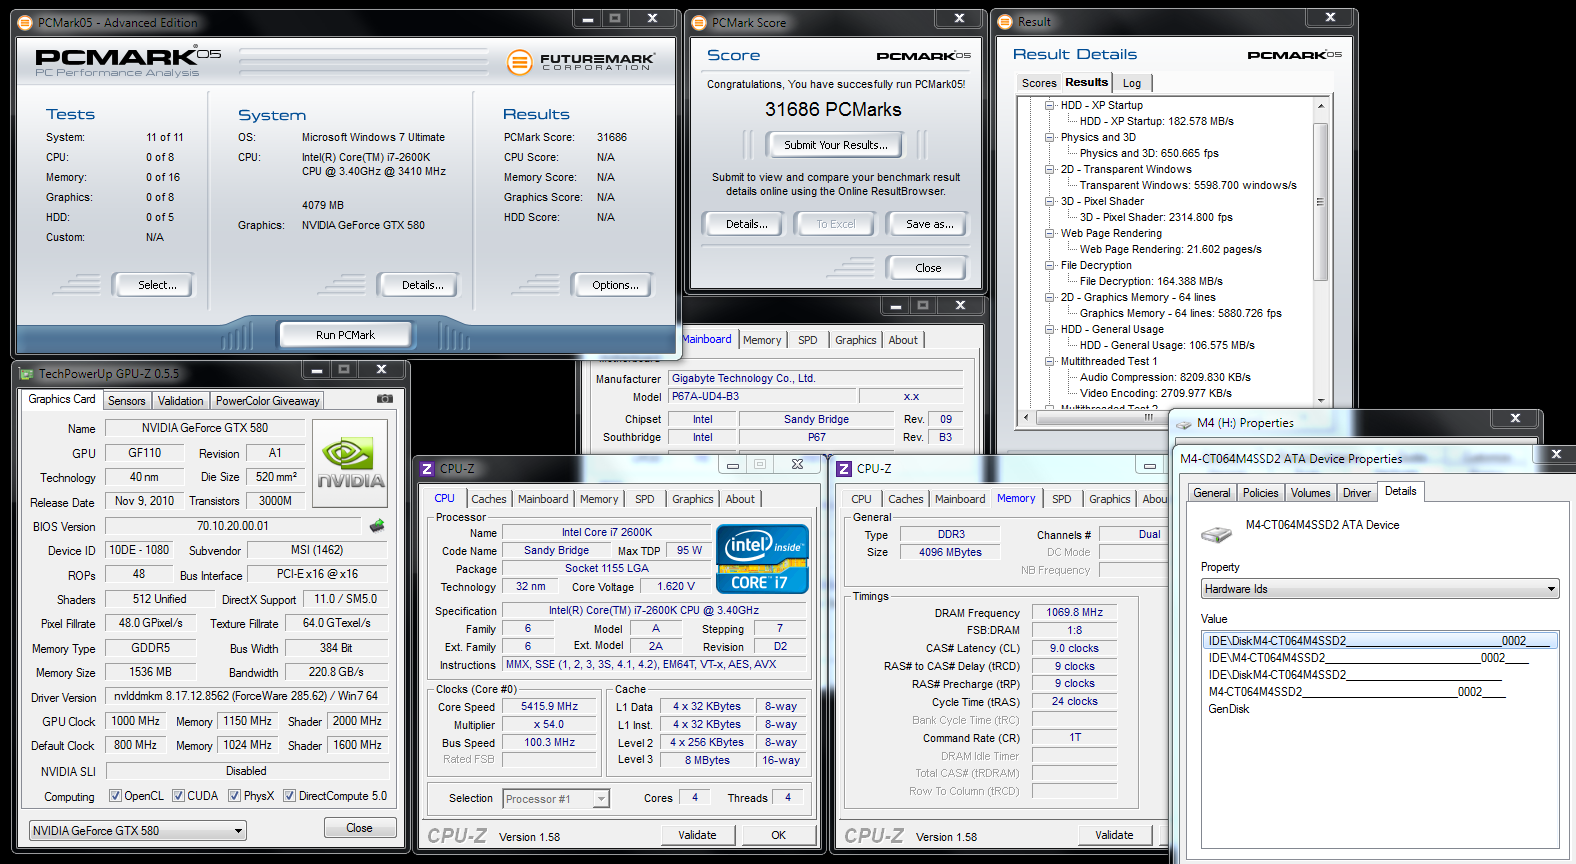Collapse the File Decryption tree node
The width and height of the screenshot is (1576, 864).
point(1050,265)
